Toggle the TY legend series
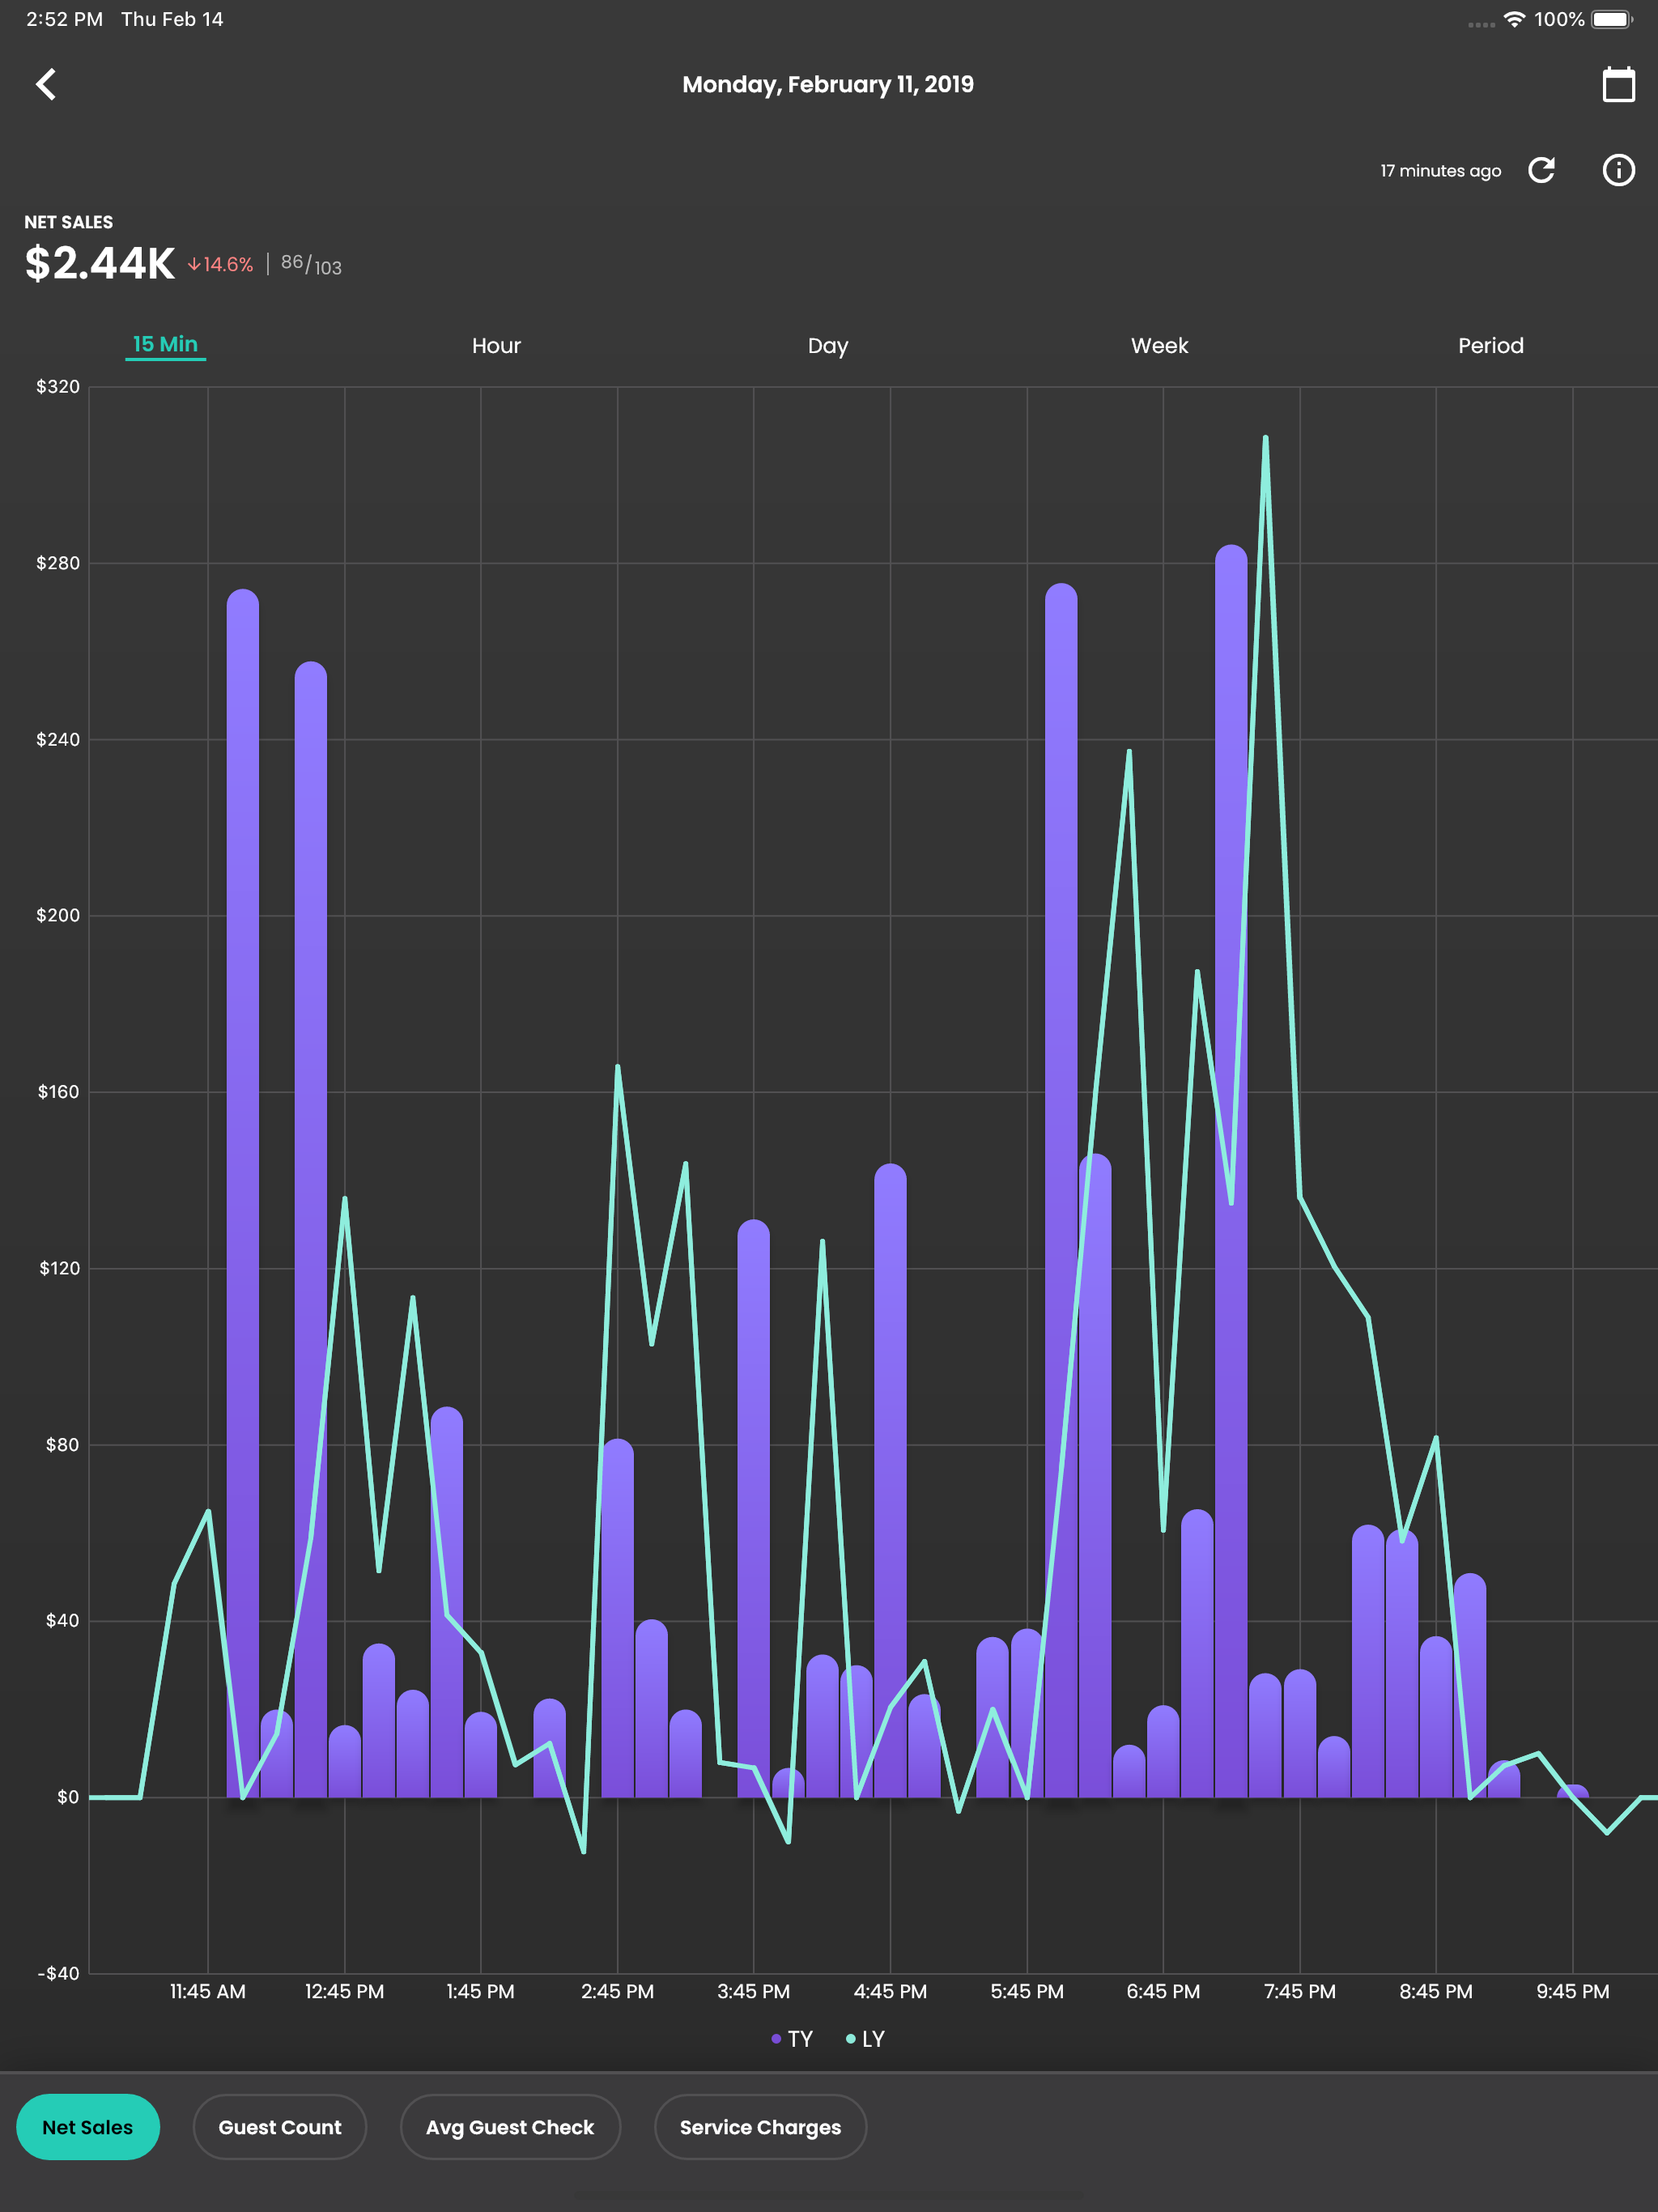The width and height of the screenshot is (1658, 2212). tap(792, 2039)
